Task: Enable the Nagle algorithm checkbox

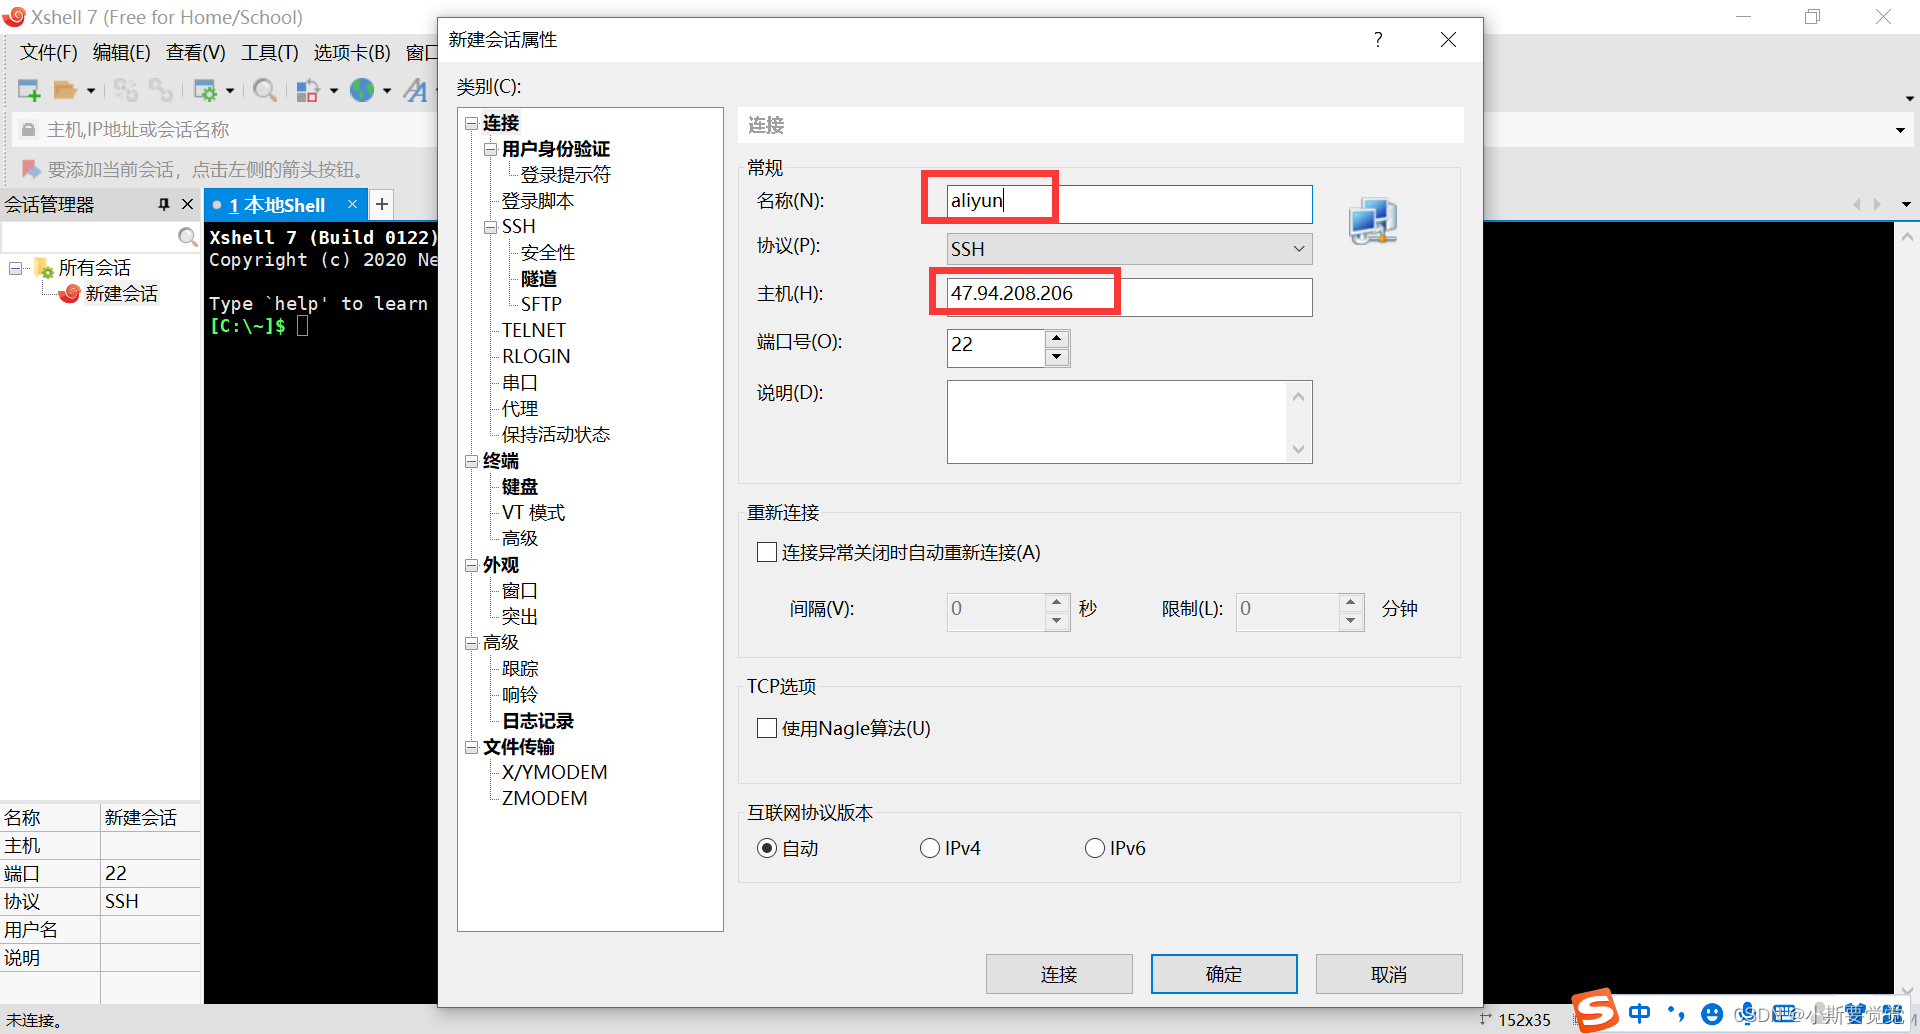Action: (767, 728)
